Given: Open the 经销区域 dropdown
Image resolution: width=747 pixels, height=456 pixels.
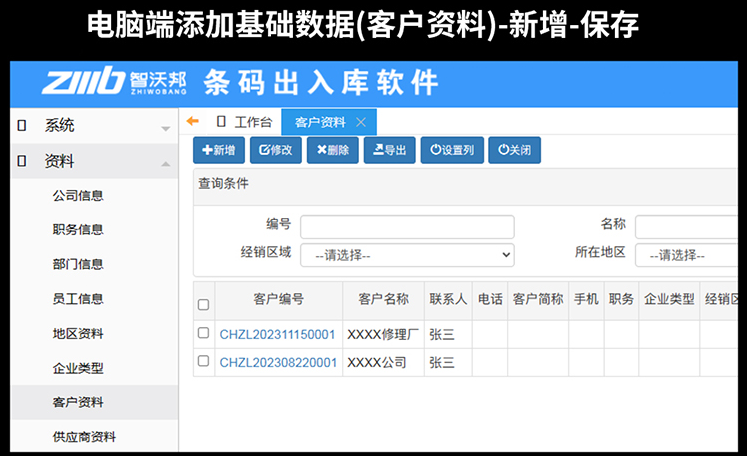Looking at the screenshot, I should [x=407, y=255].
